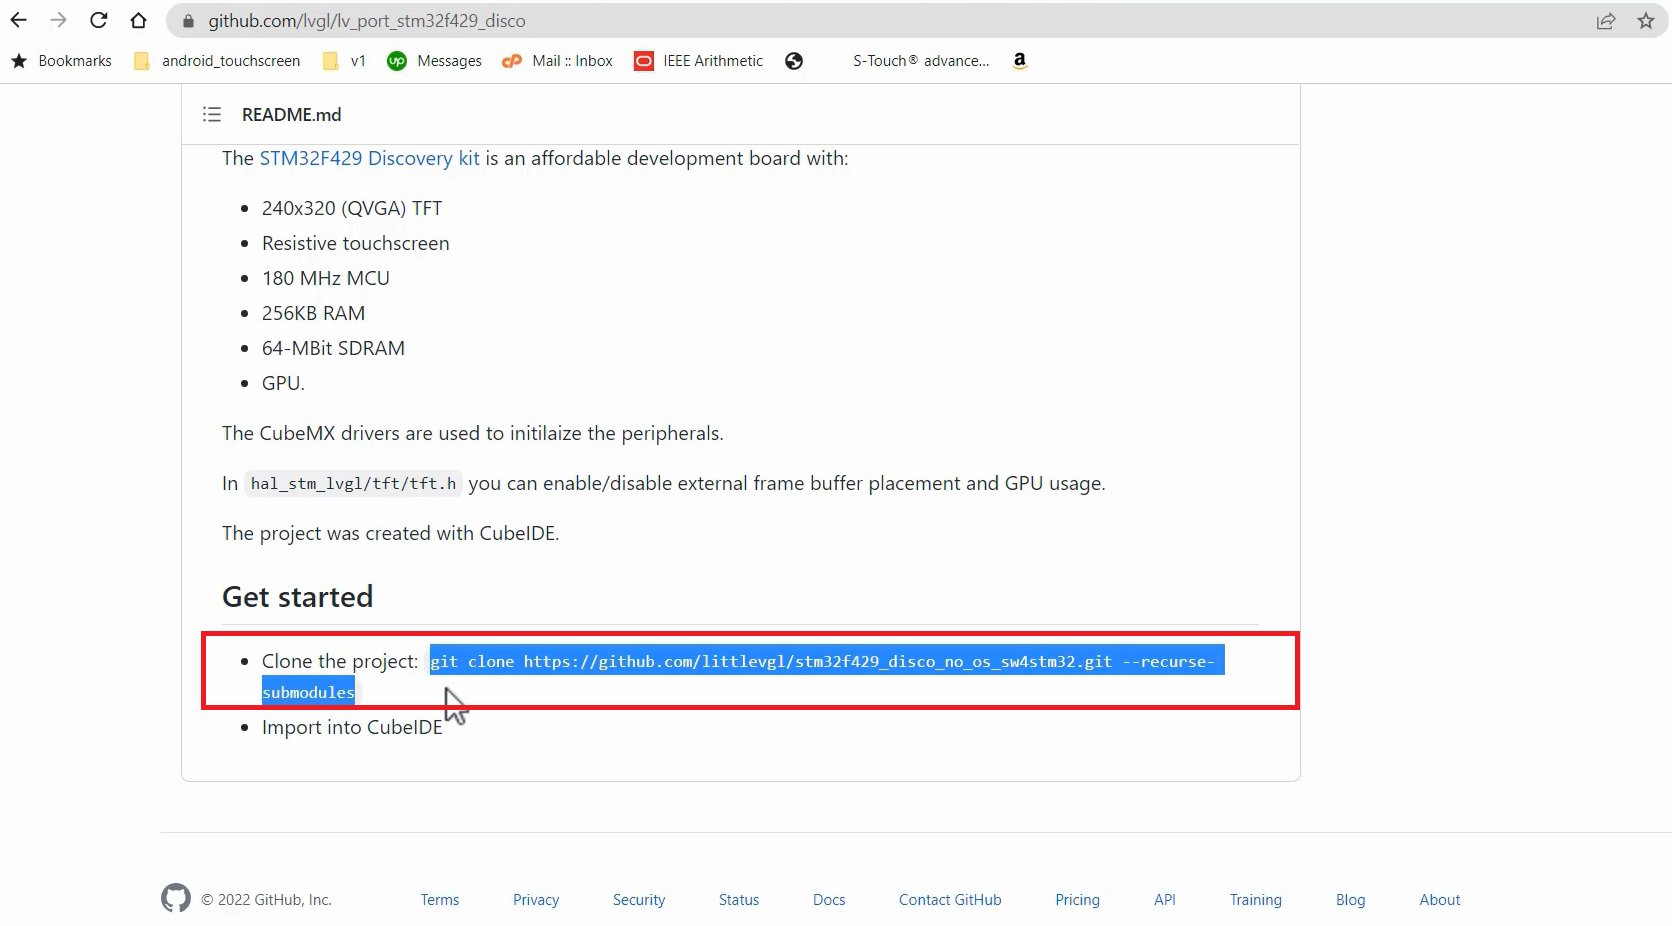Open the S-Touch advance bookmark
Viewport: 1672px width, 926px height.
920,61
